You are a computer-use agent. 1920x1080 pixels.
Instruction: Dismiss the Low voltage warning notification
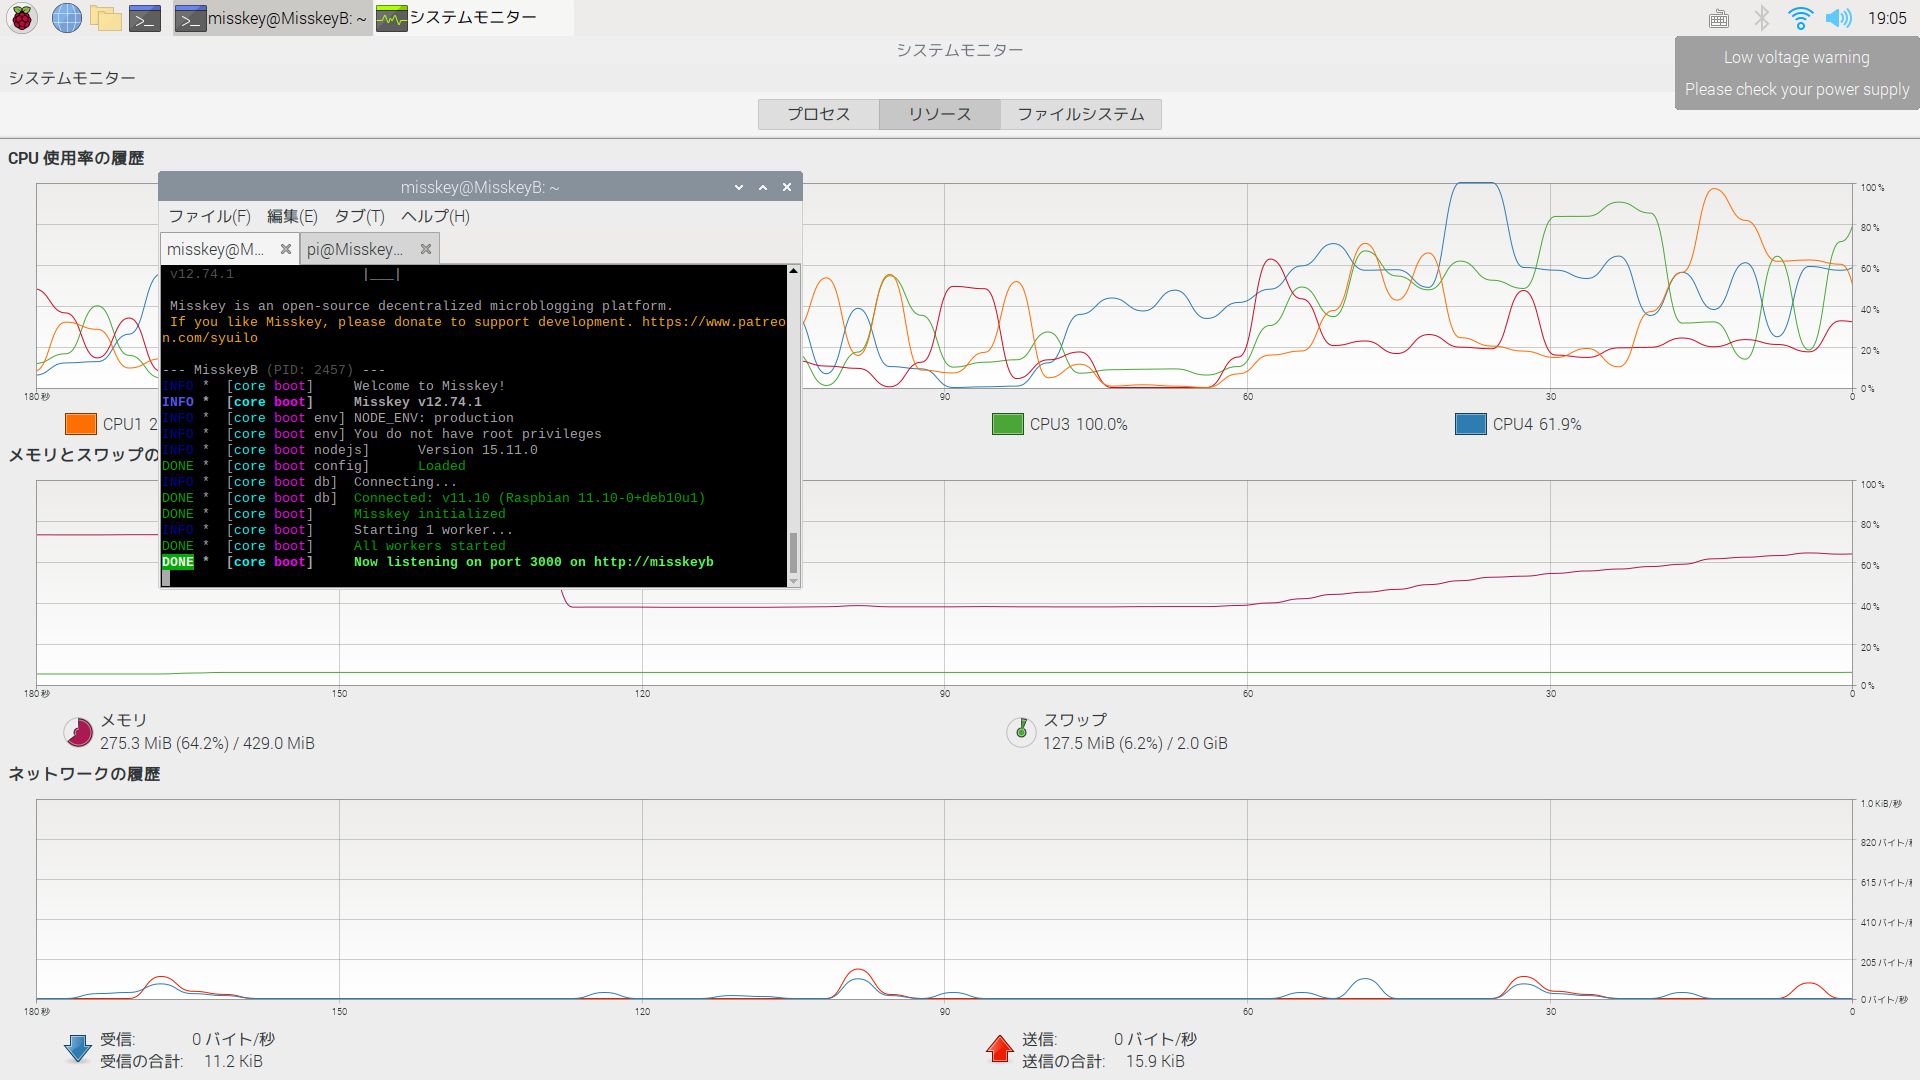click(1797, 73)
